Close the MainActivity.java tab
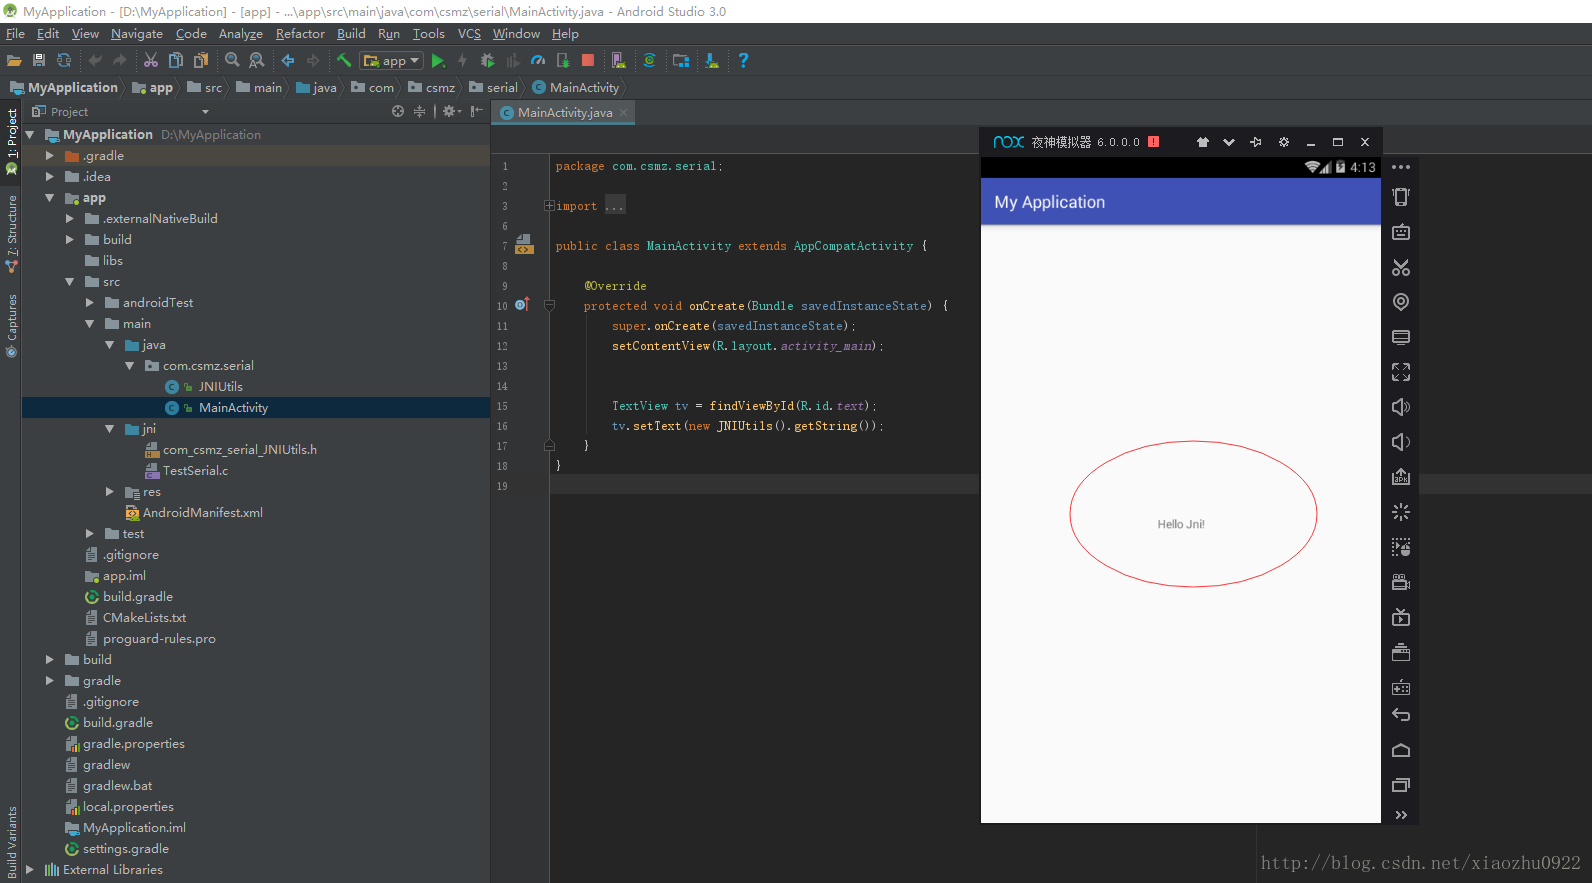 pyautogui.click(x=624, y=113)
